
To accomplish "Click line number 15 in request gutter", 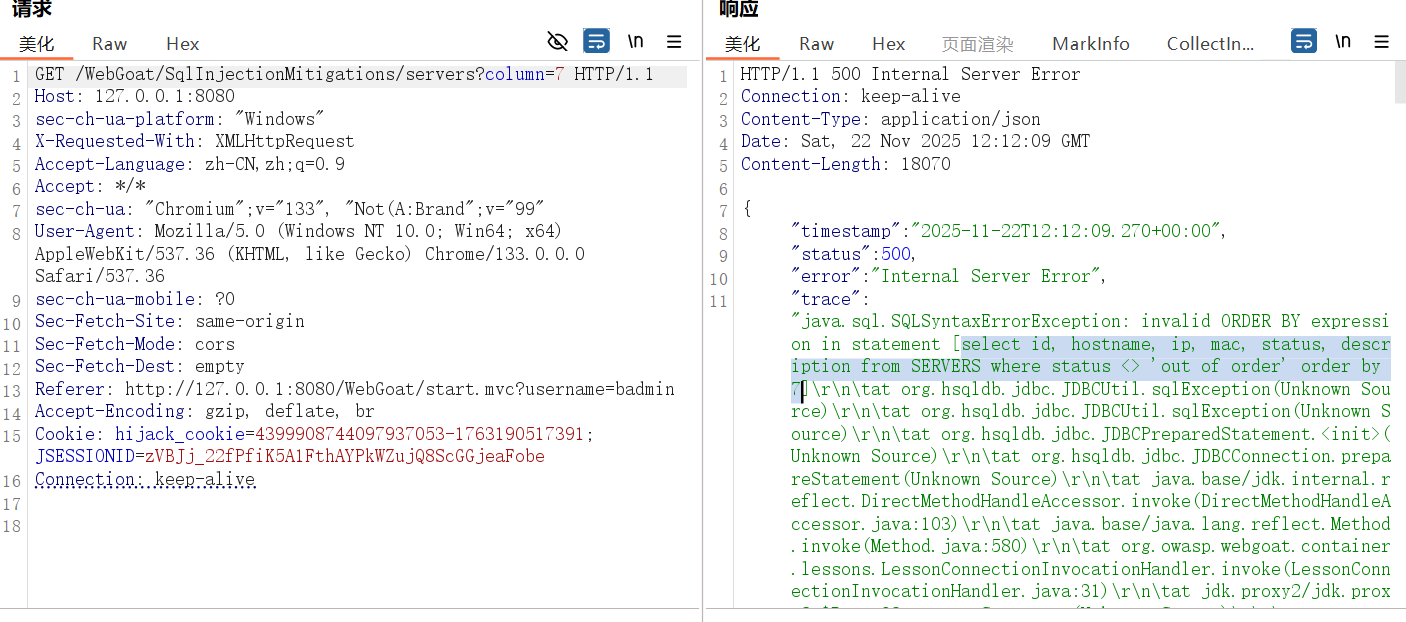I will [12, 434].
